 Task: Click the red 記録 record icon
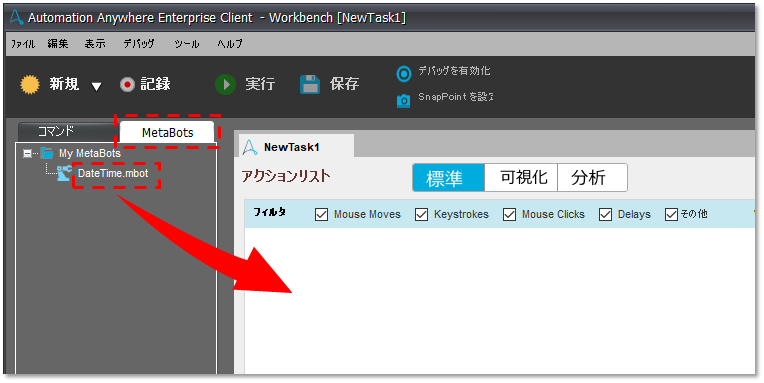tap(127, 85)
